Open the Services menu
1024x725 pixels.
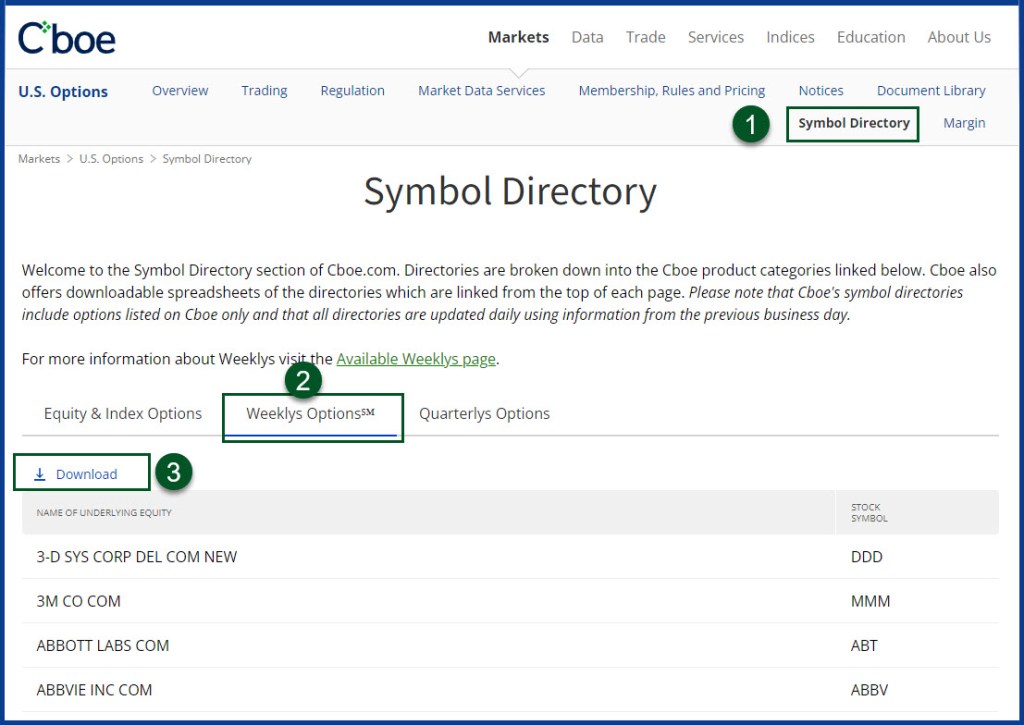tap(715, 37)
